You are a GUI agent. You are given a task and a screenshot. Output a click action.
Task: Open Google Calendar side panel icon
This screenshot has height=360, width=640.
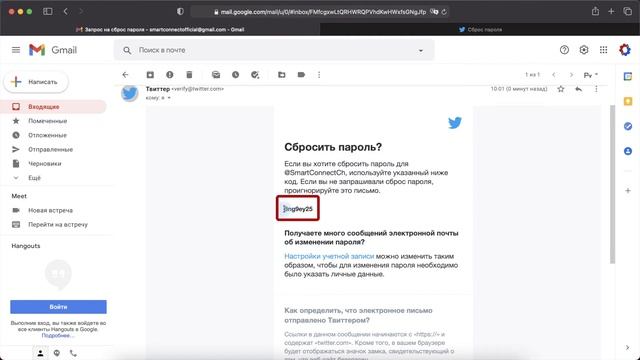pyautogui.click(x=628, y=76)
